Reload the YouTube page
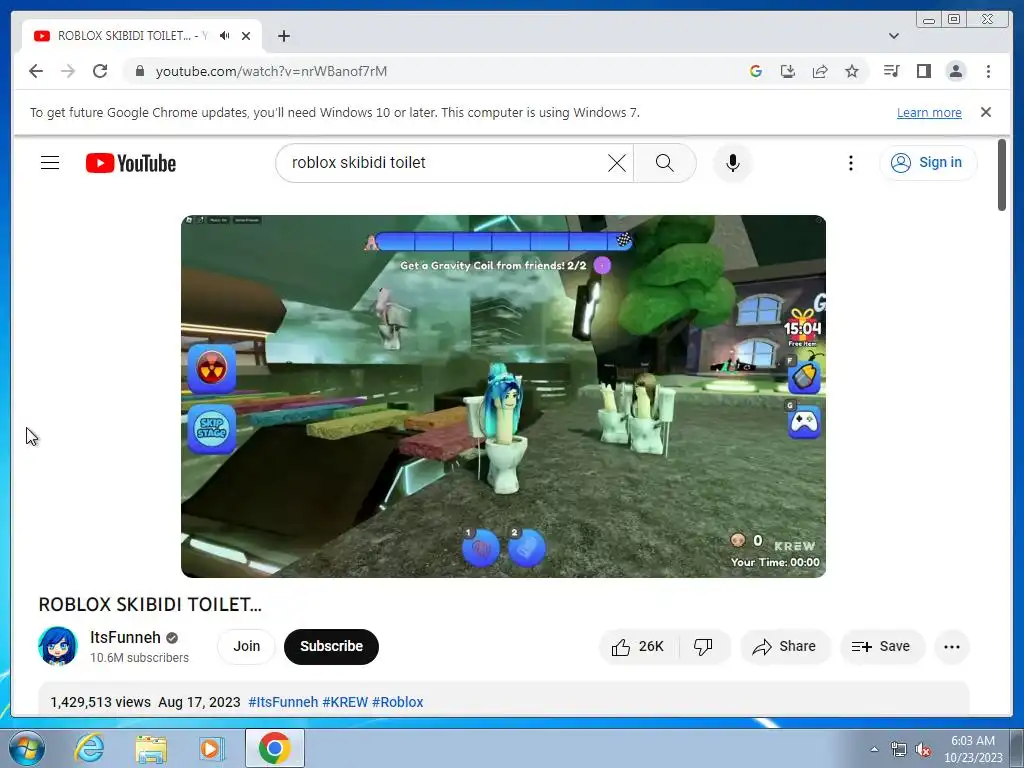Viewport: 1024px width, 768px height. pos(100,71)
